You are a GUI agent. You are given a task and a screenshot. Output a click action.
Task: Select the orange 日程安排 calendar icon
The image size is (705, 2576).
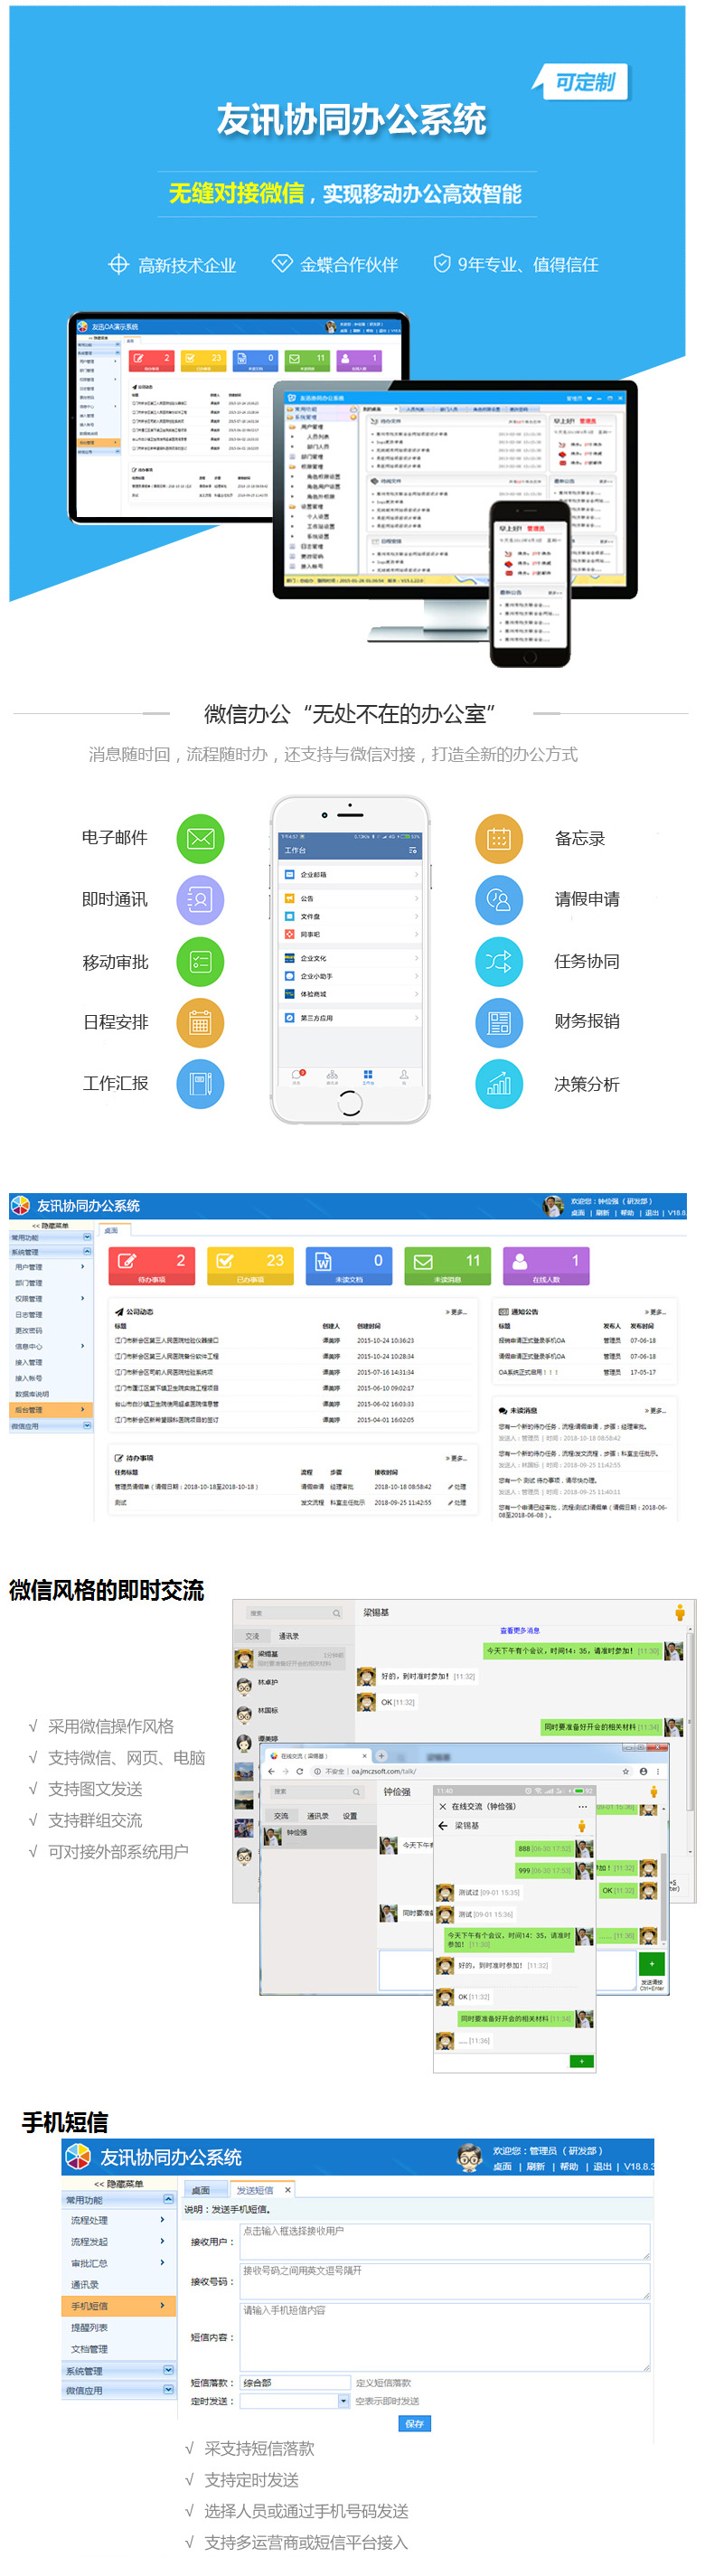200,1022
